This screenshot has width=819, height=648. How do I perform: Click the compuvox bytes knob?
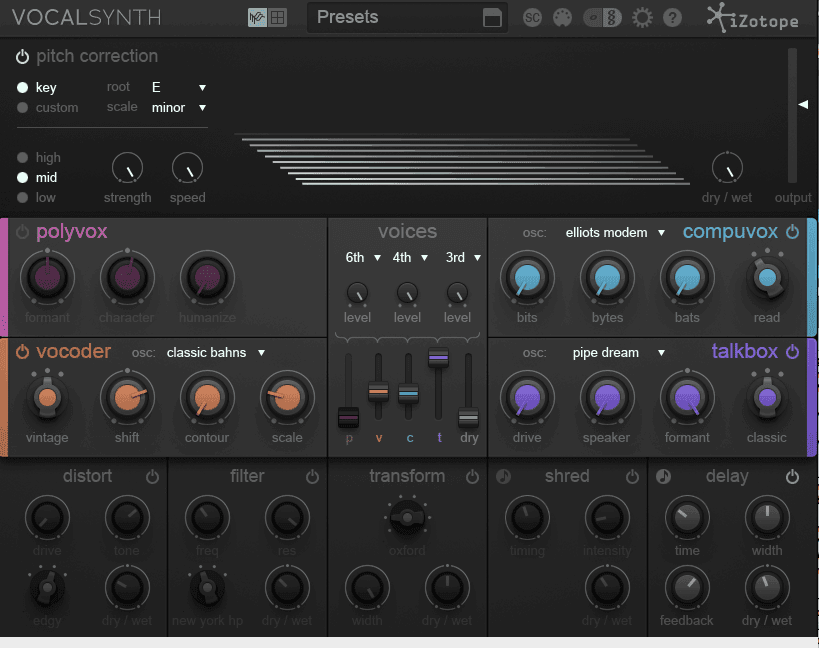607,277
